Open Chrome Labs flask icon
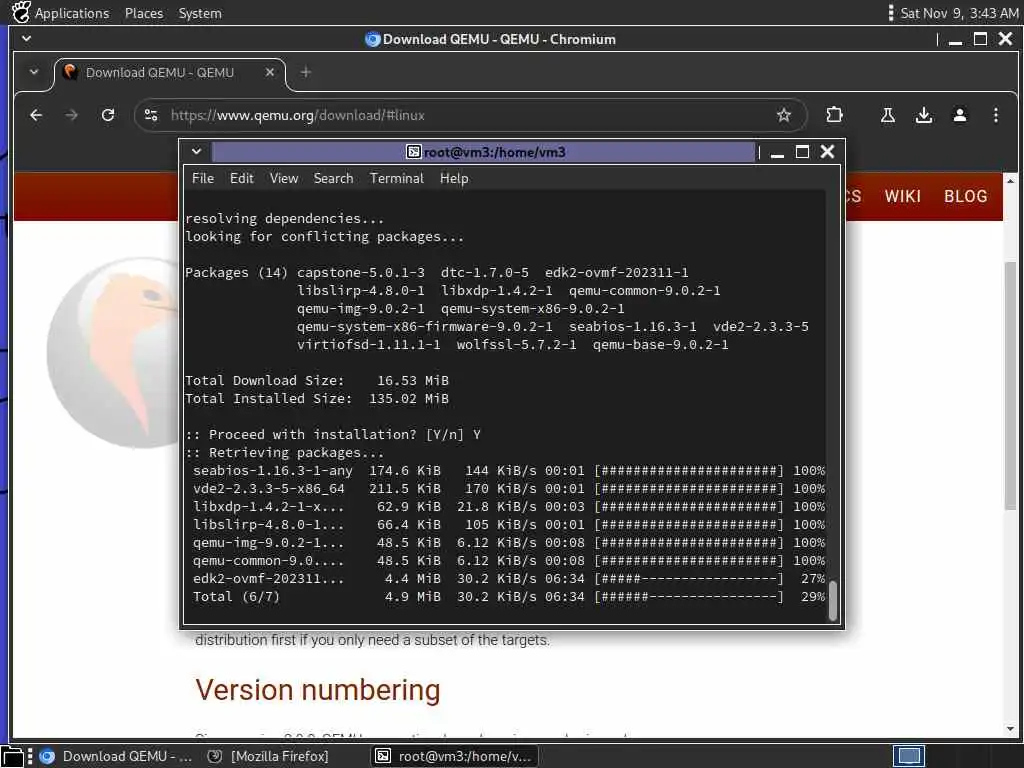 point(888,116)
